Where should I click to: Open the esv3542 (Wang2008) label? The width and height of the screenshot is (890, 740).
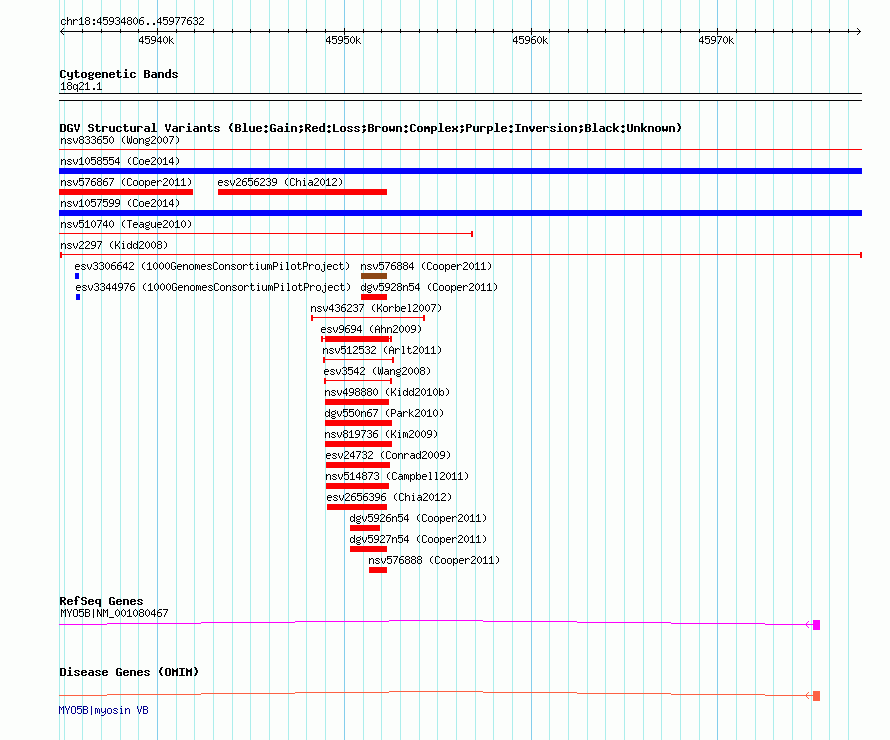pos(377,371)
